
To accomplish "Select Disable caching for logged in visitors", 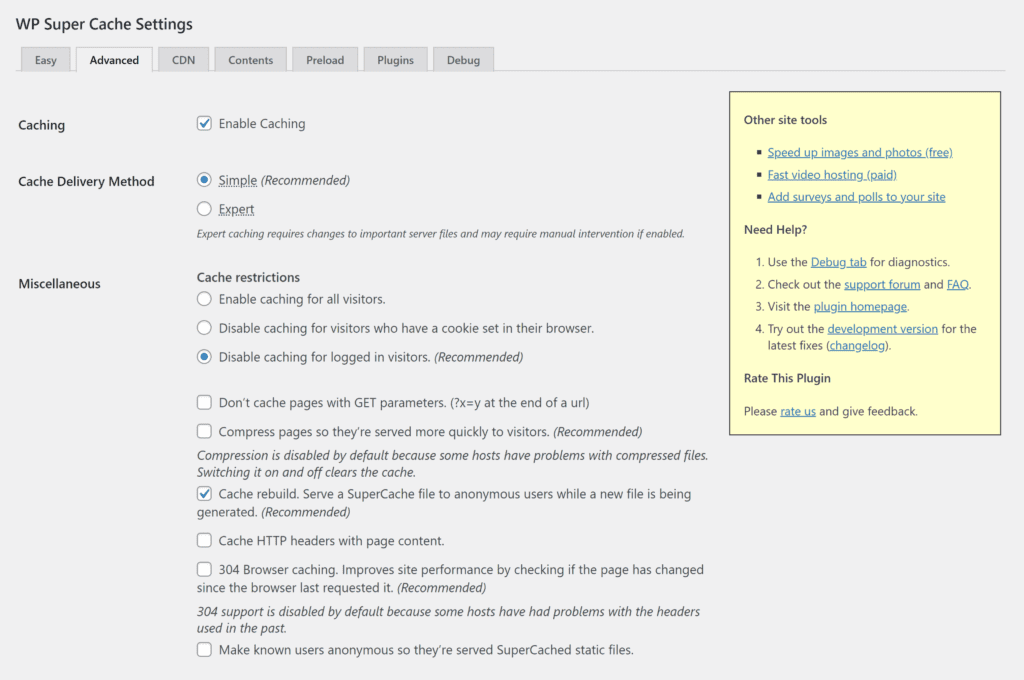I will click(204, 357).
